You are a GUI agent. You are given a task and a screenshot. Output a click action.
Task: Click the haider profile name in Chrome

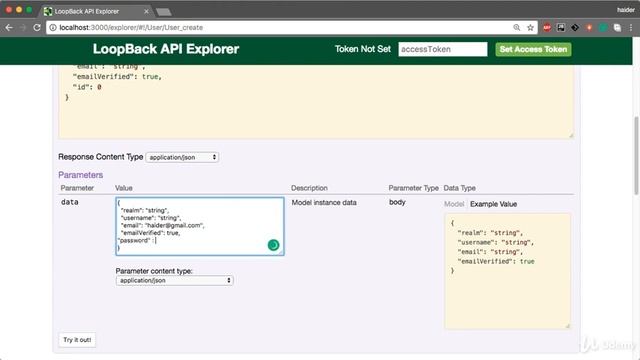(x=625, y=10)
